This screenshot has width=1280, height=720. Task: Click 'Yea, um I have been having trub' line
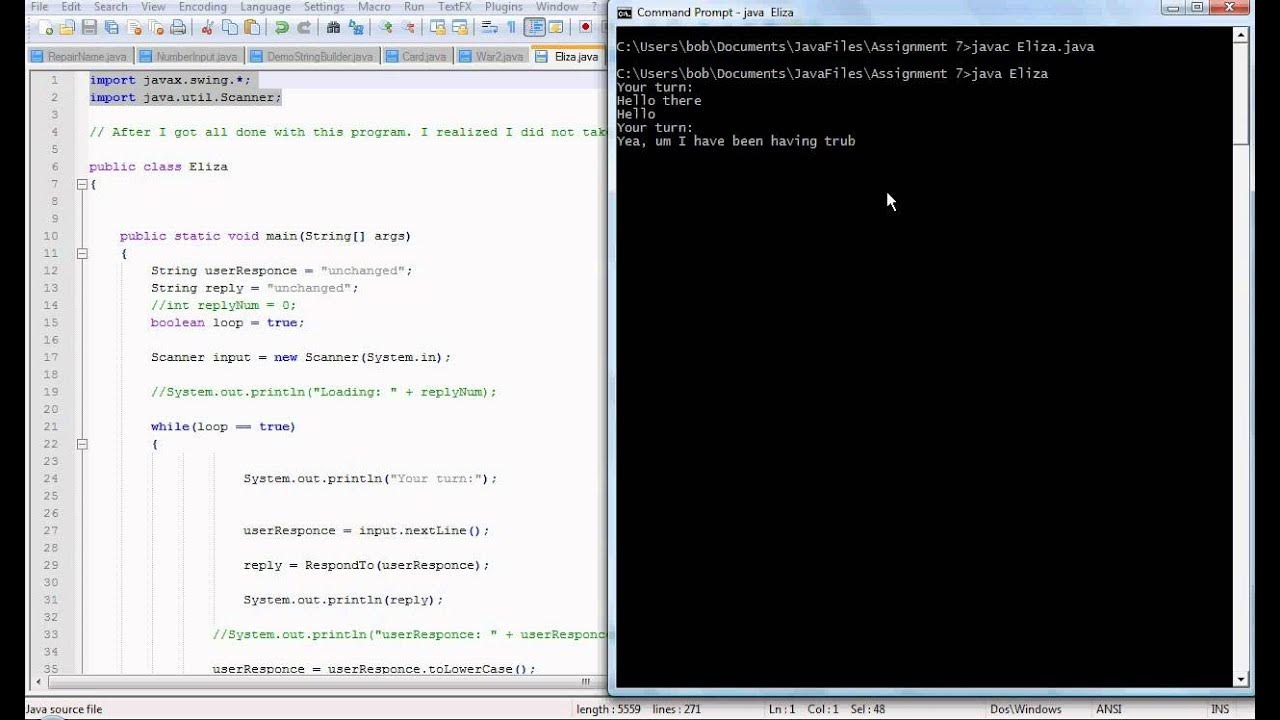[x=736, y=141]
